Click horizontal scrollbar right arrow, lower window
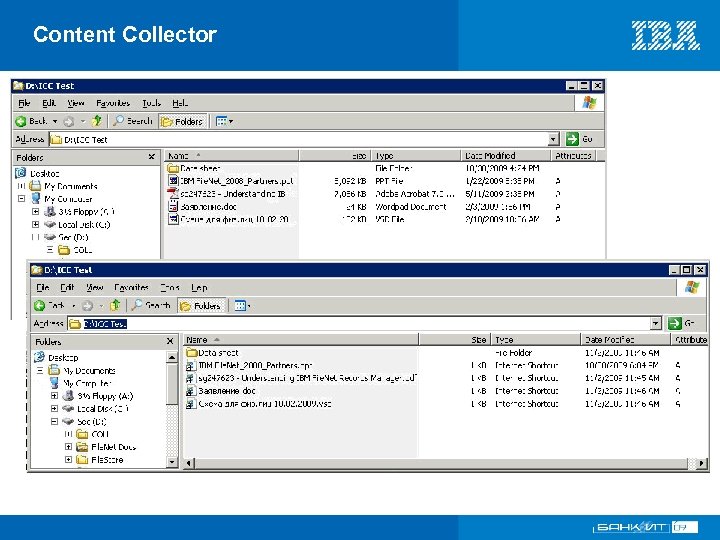Viewport: 720px width, 540px height. point(701,463)
